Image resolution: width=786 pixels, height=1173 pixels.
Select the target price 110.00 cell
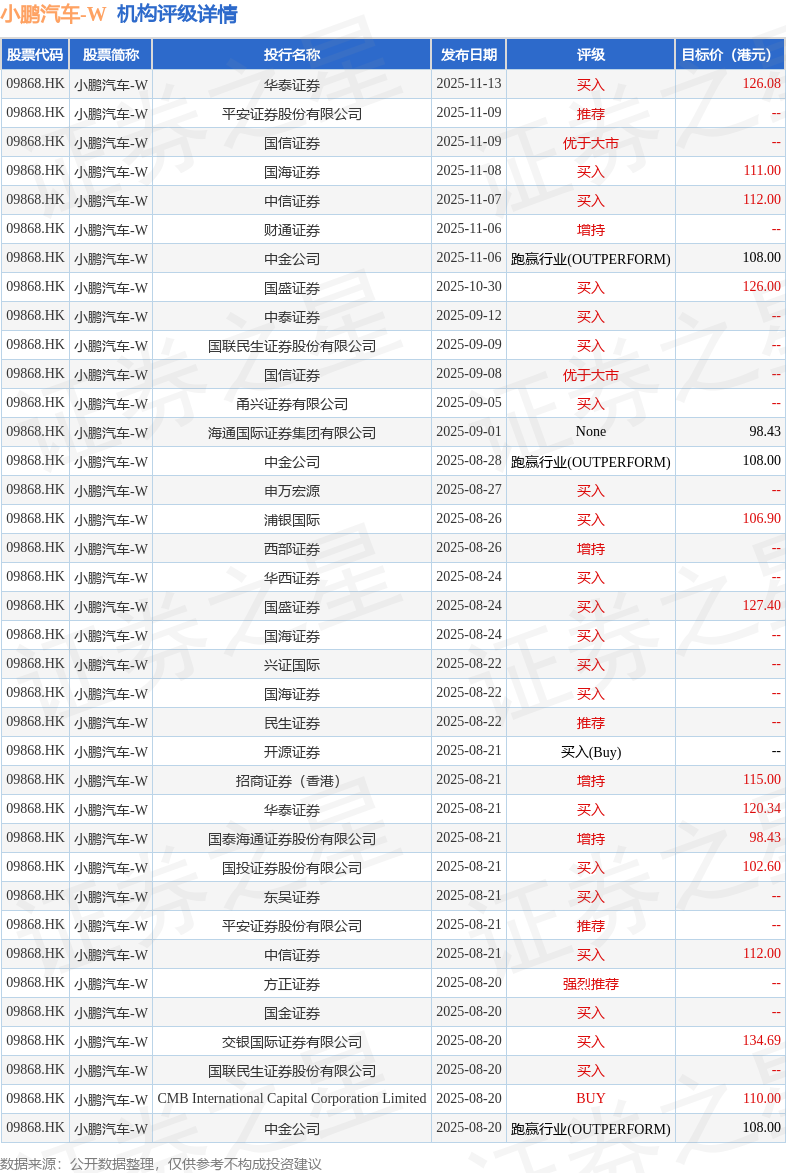[730, 1099]
